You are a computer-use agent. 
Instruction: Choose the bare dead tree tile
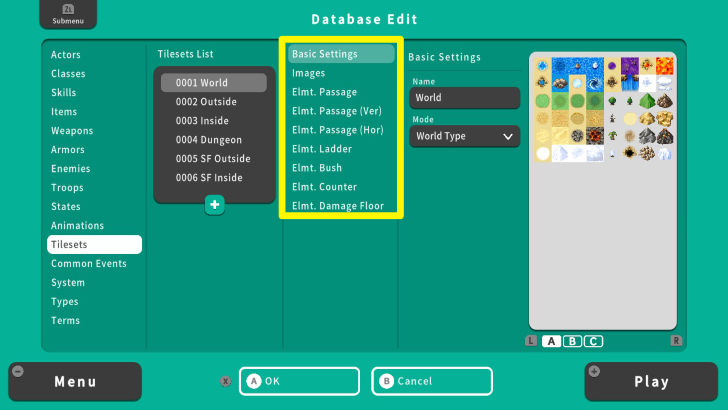(612, 118)
